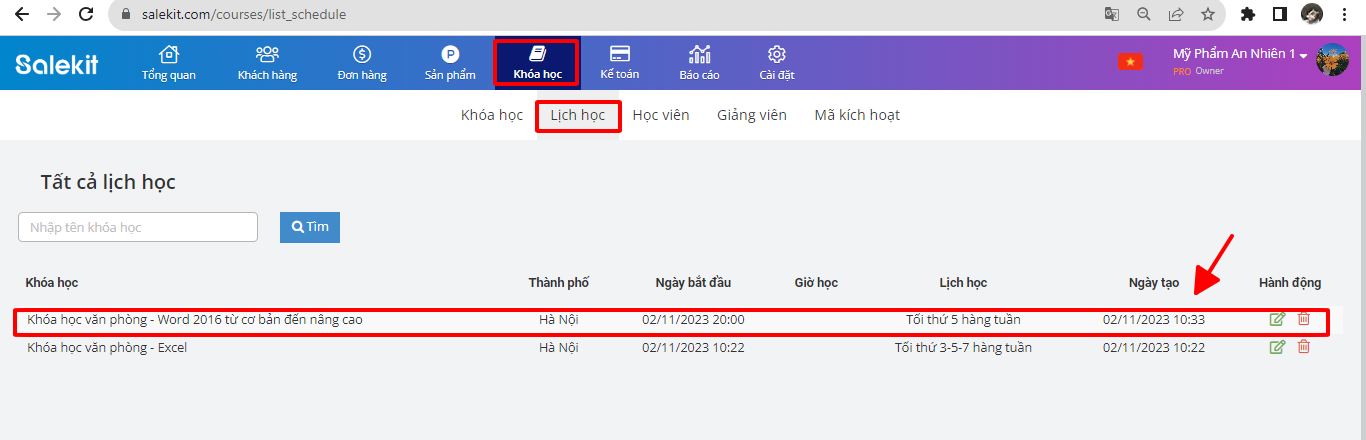This screenshot has width=1366, height=440.
Task: Switch to the Học viên tab
Action: (x=660, y=115)
